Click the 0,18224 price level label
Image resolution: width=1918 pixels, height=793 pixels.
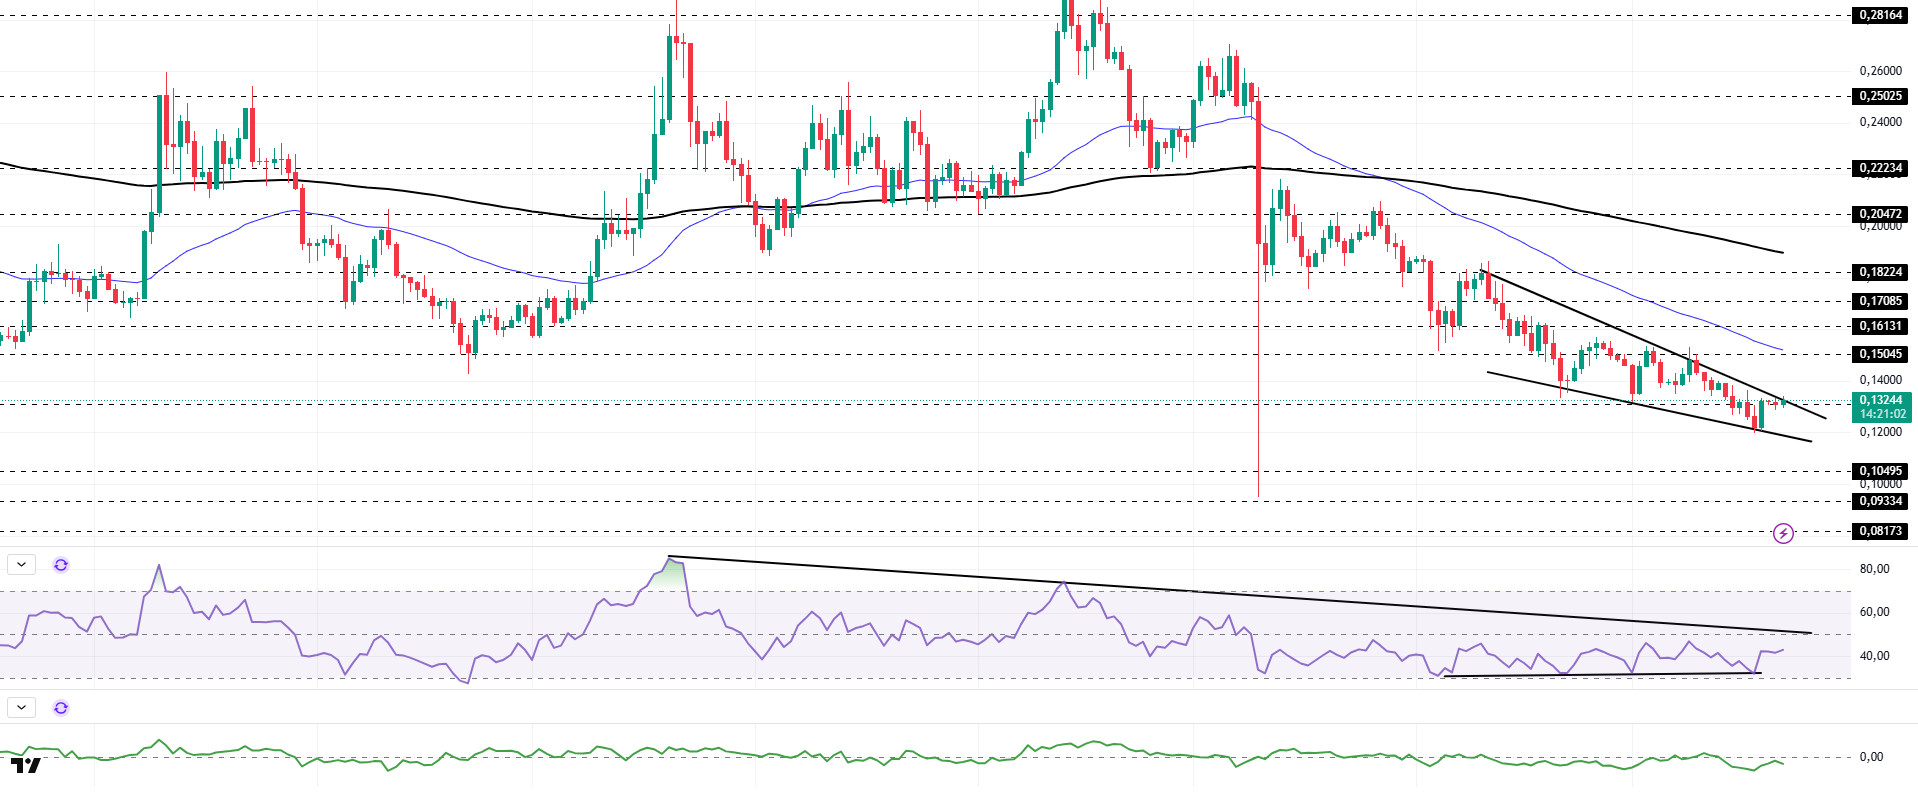coord(1880,272)
